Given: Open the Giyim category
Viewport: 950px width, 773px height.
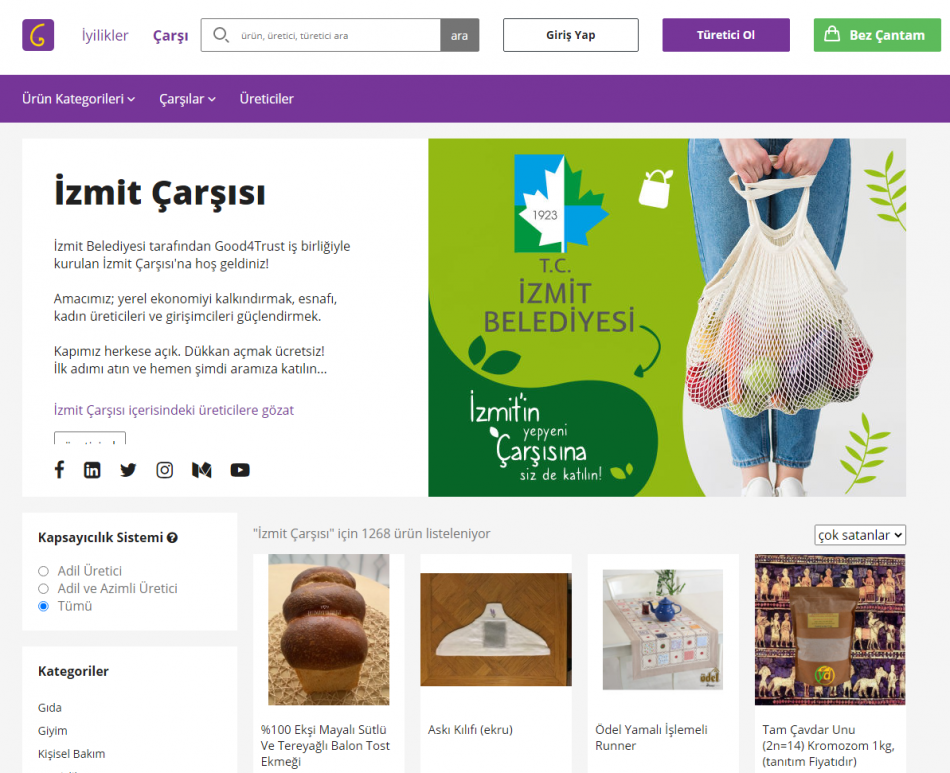Looking at the screenshot, I should pos(53,731).
